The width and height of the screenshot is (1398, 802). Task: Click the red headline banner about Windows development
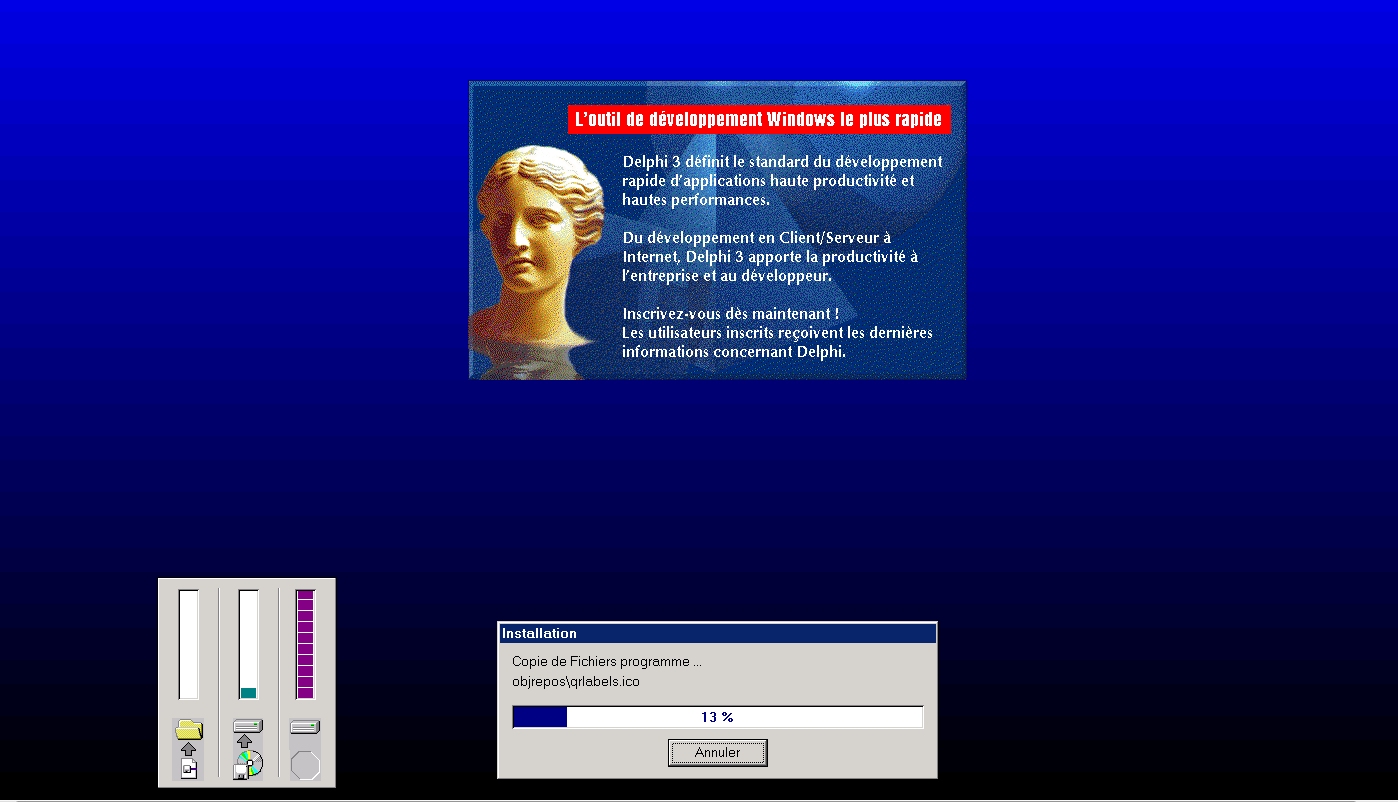[x=758, y=120]
